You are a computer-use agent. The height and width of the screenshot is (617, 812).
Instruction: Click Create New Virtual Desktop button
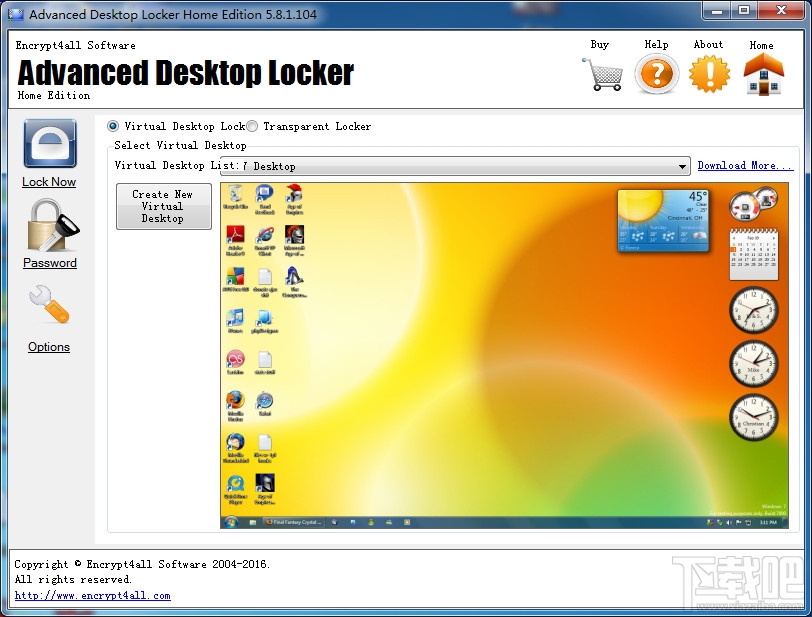click(164, 206)
